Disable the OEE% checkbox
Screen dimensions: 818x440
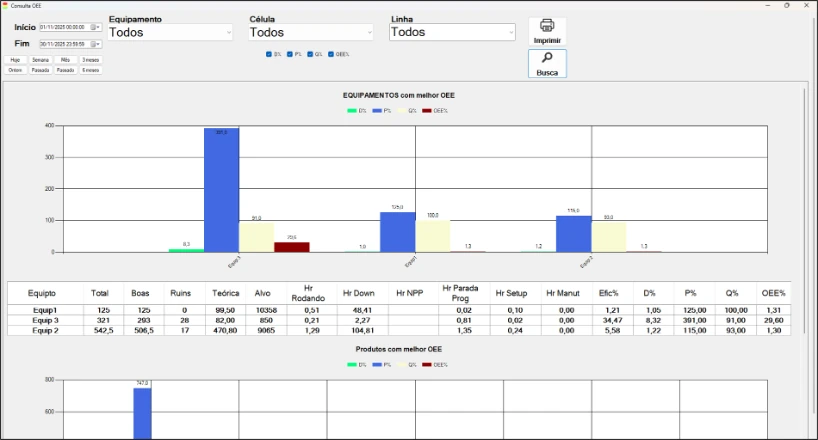click(x=331, y=53)
